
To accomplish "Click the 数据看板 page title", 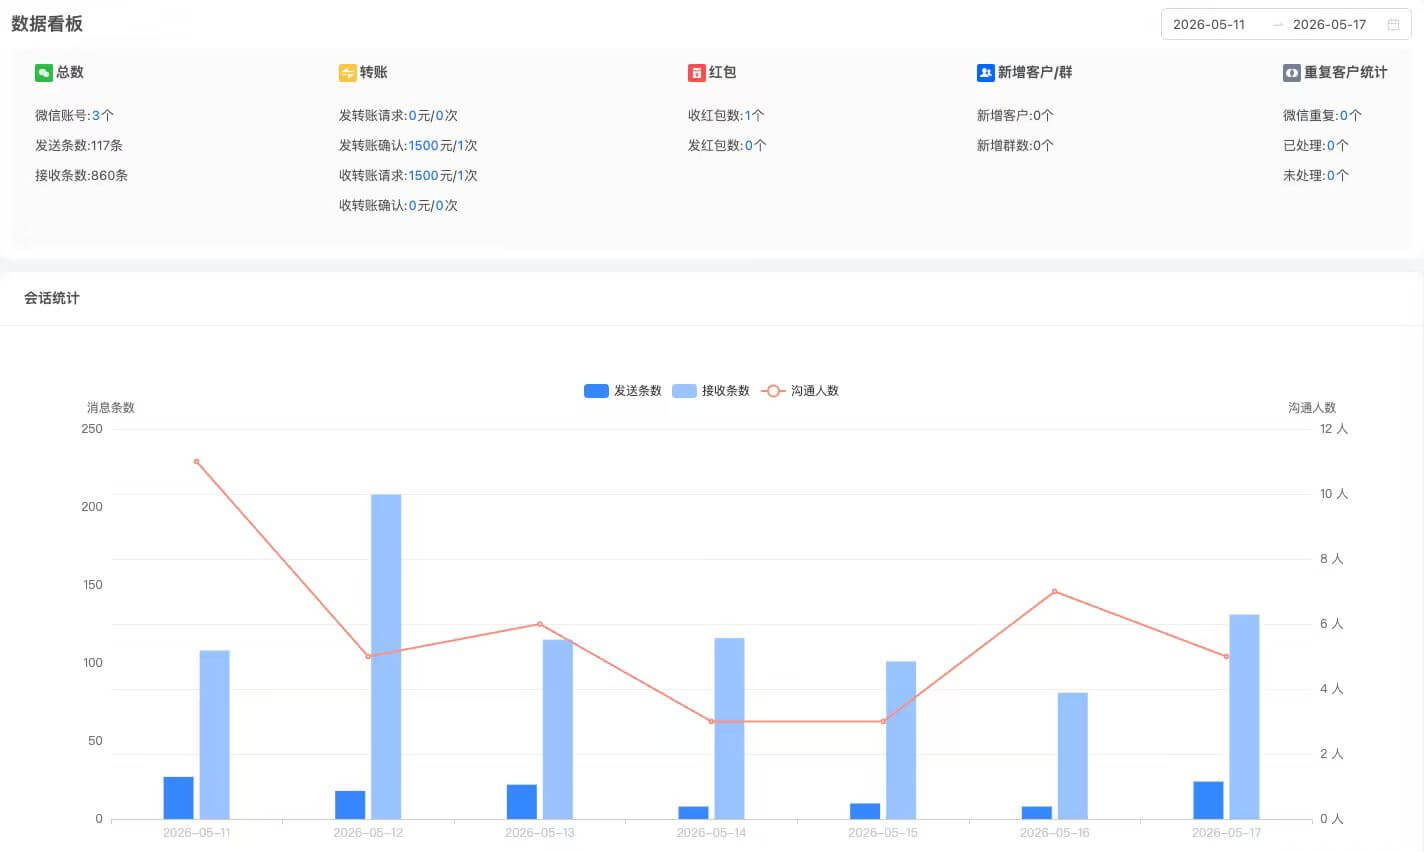I will (x=47, y=24).
